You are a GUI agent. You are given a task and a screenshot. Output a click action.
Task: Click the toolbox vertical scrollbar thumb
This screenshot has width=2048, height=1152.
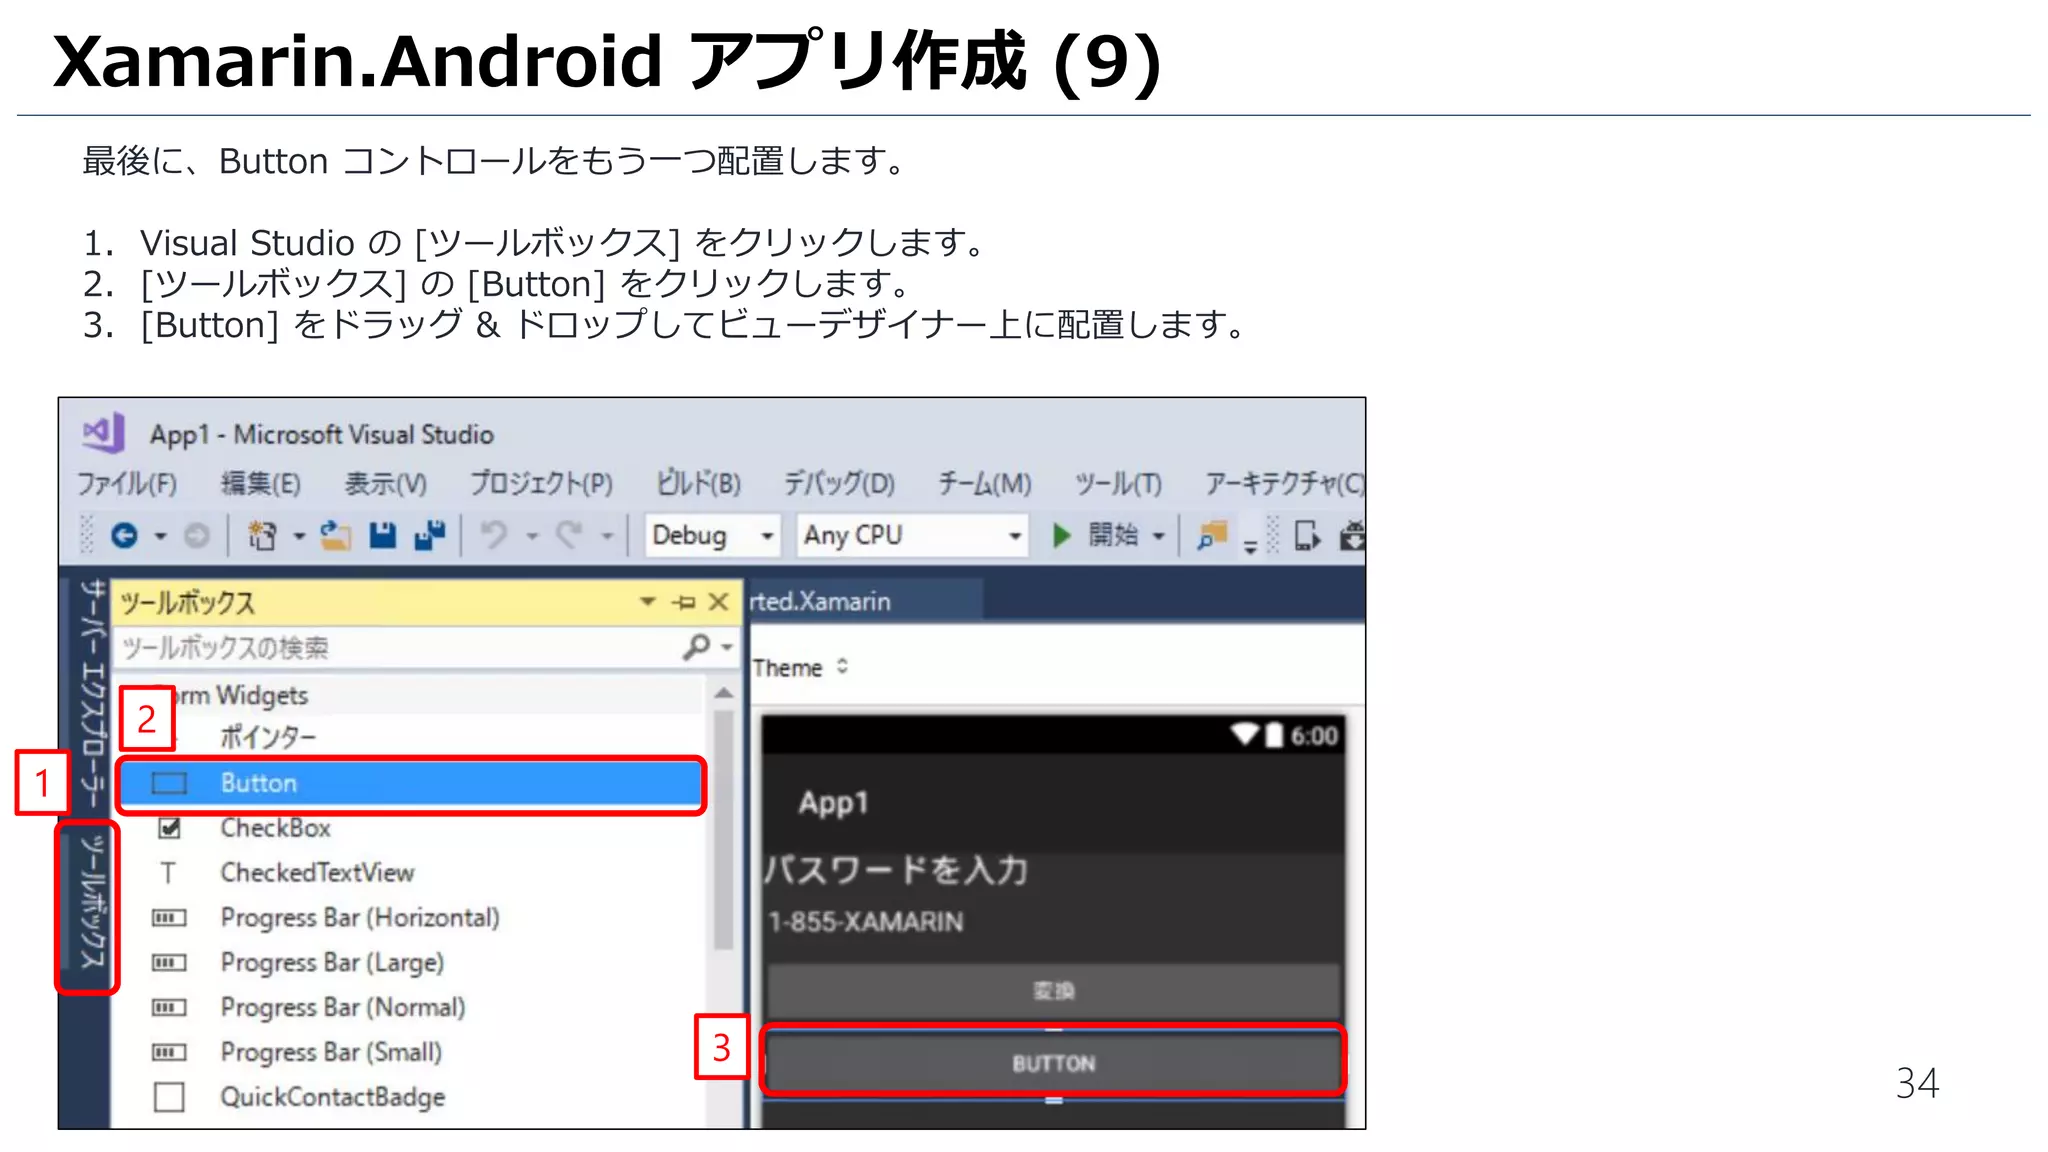(724, 829)
